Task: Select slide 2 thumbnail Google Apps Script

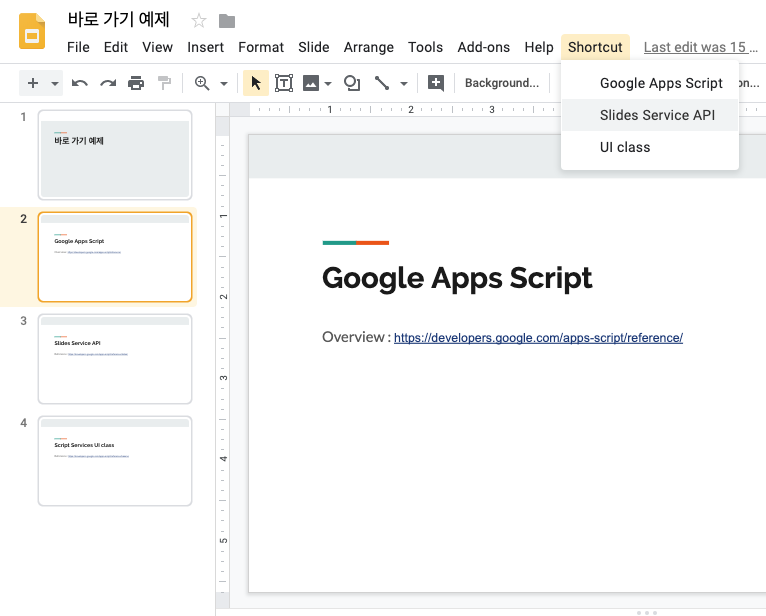Action: (115, 257)
